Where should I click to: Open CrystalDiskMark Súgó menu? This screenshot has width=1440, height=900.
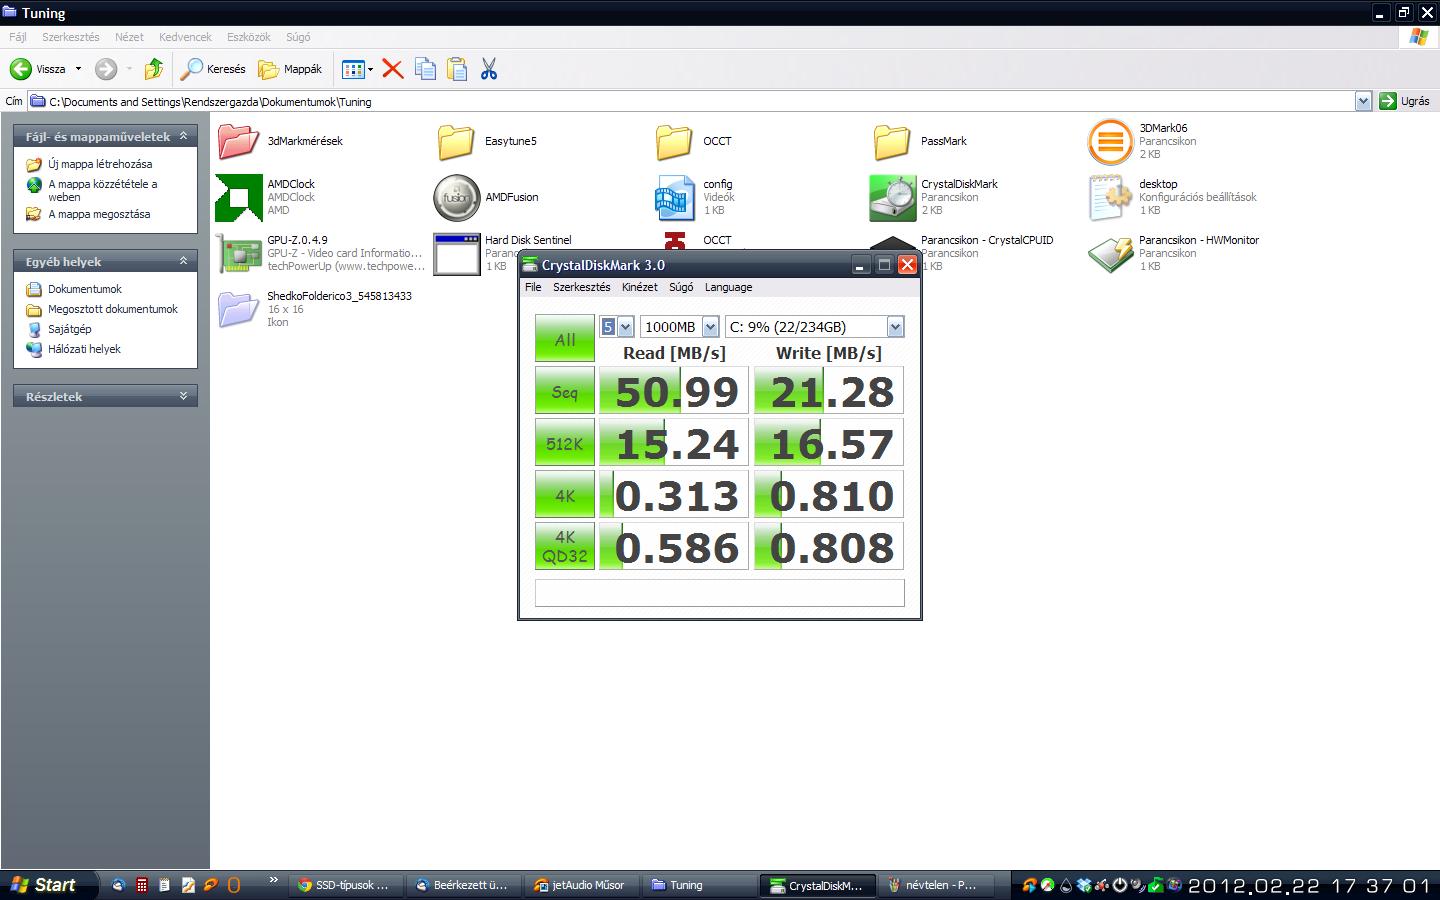[x=681, y=287]
